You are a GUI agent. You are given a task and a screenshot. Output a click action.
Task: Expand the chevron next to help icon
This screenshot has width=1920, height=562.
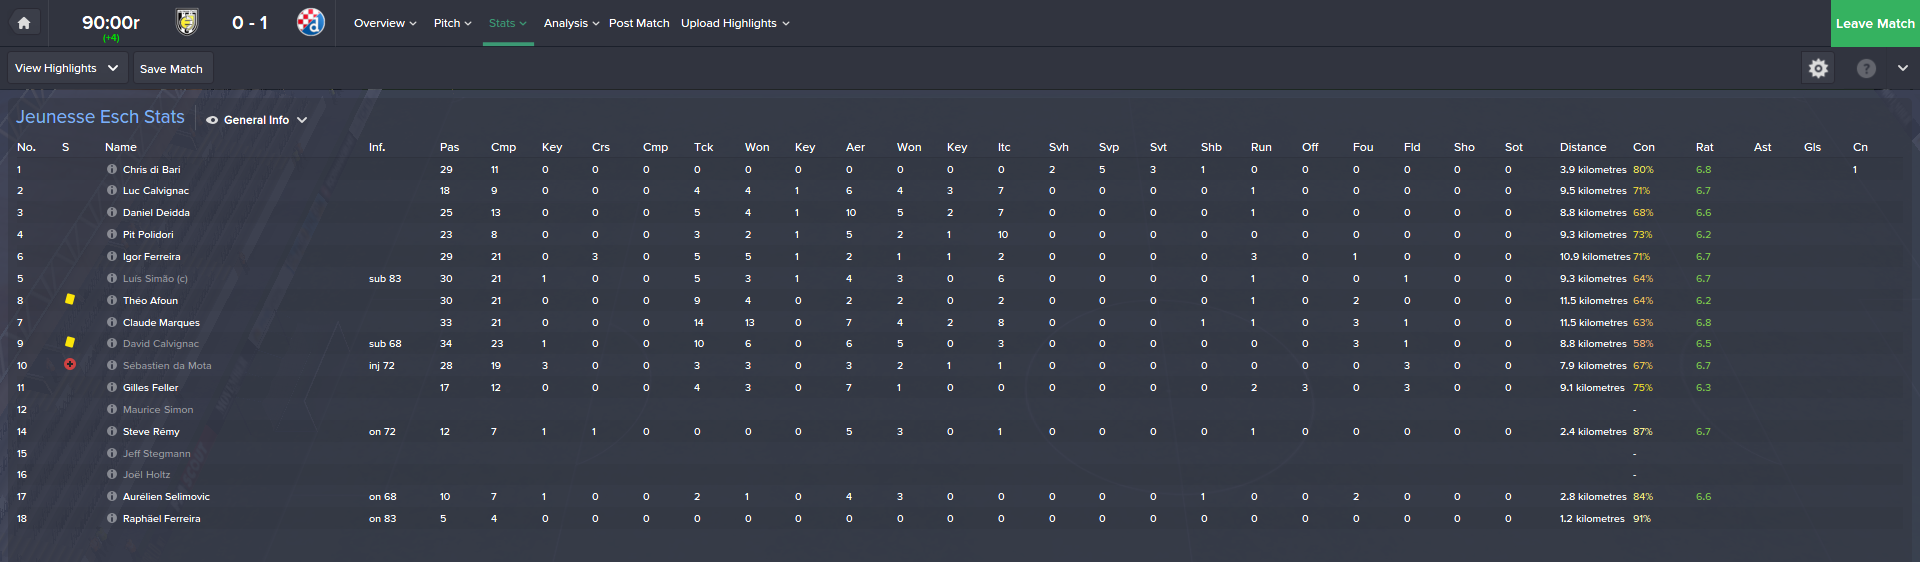(x=1902, y=68)
